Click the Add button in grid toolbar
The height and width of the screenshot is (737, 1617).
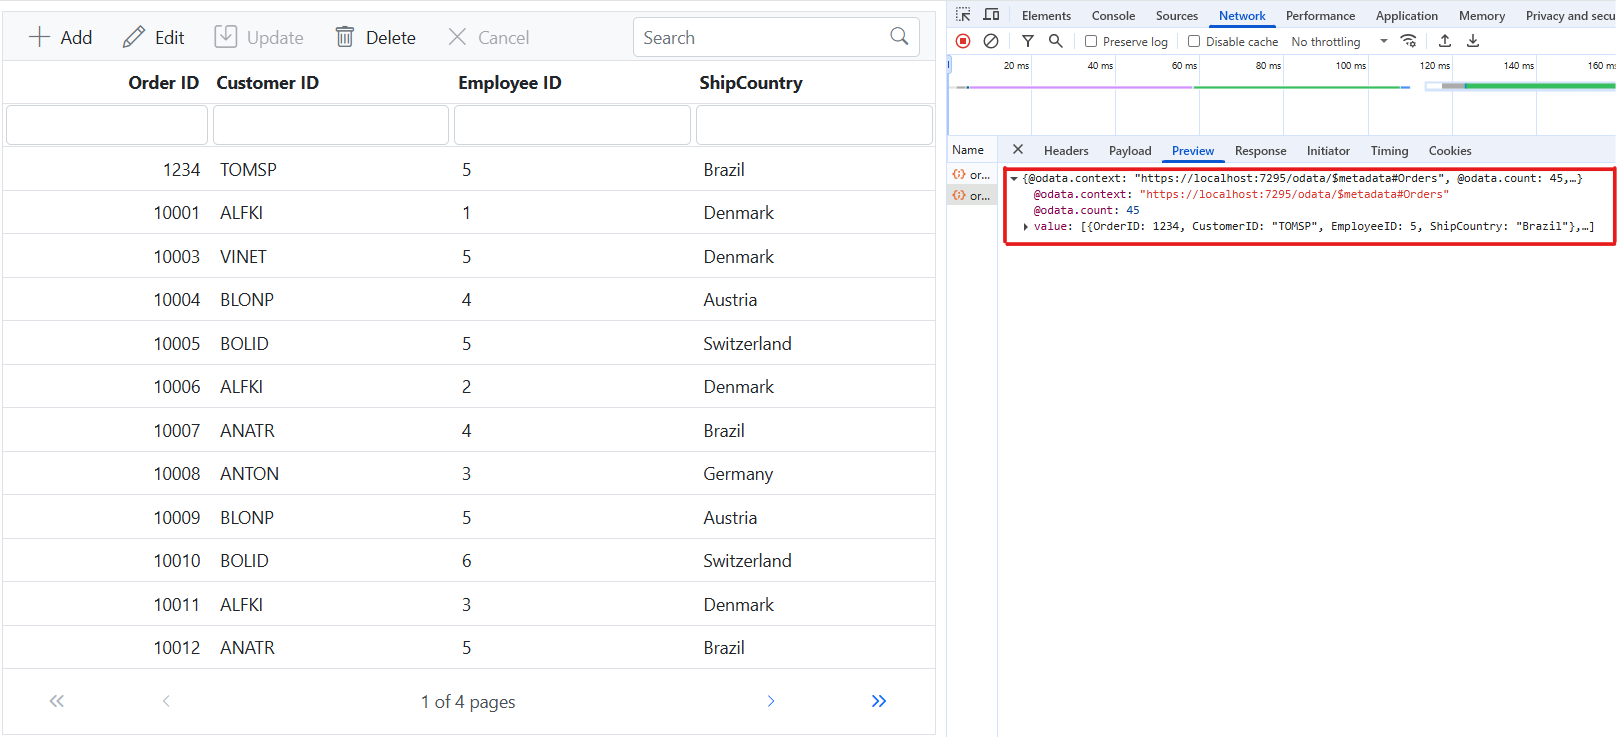tap(61, 38)
